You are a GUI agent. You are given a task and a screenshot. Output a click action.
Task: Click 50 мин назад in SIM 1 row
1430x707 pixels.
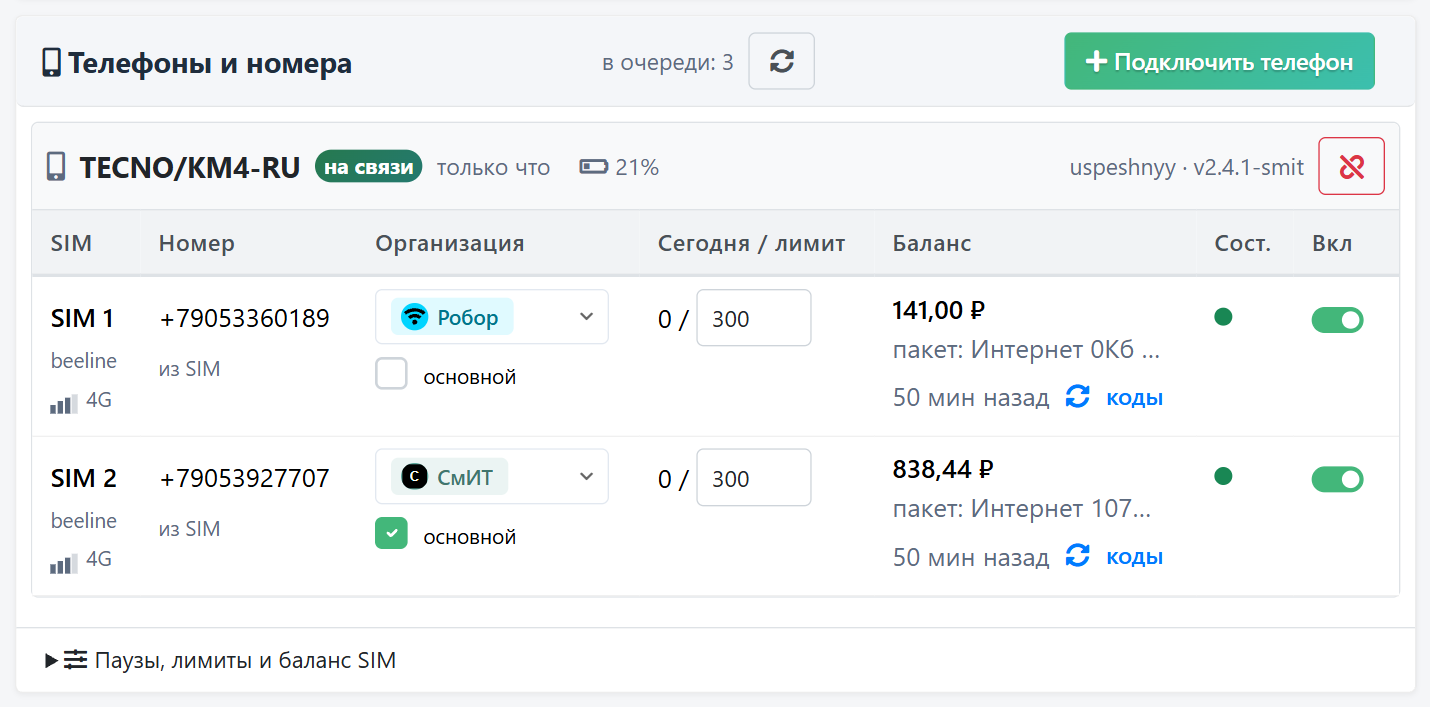[971, 398]
